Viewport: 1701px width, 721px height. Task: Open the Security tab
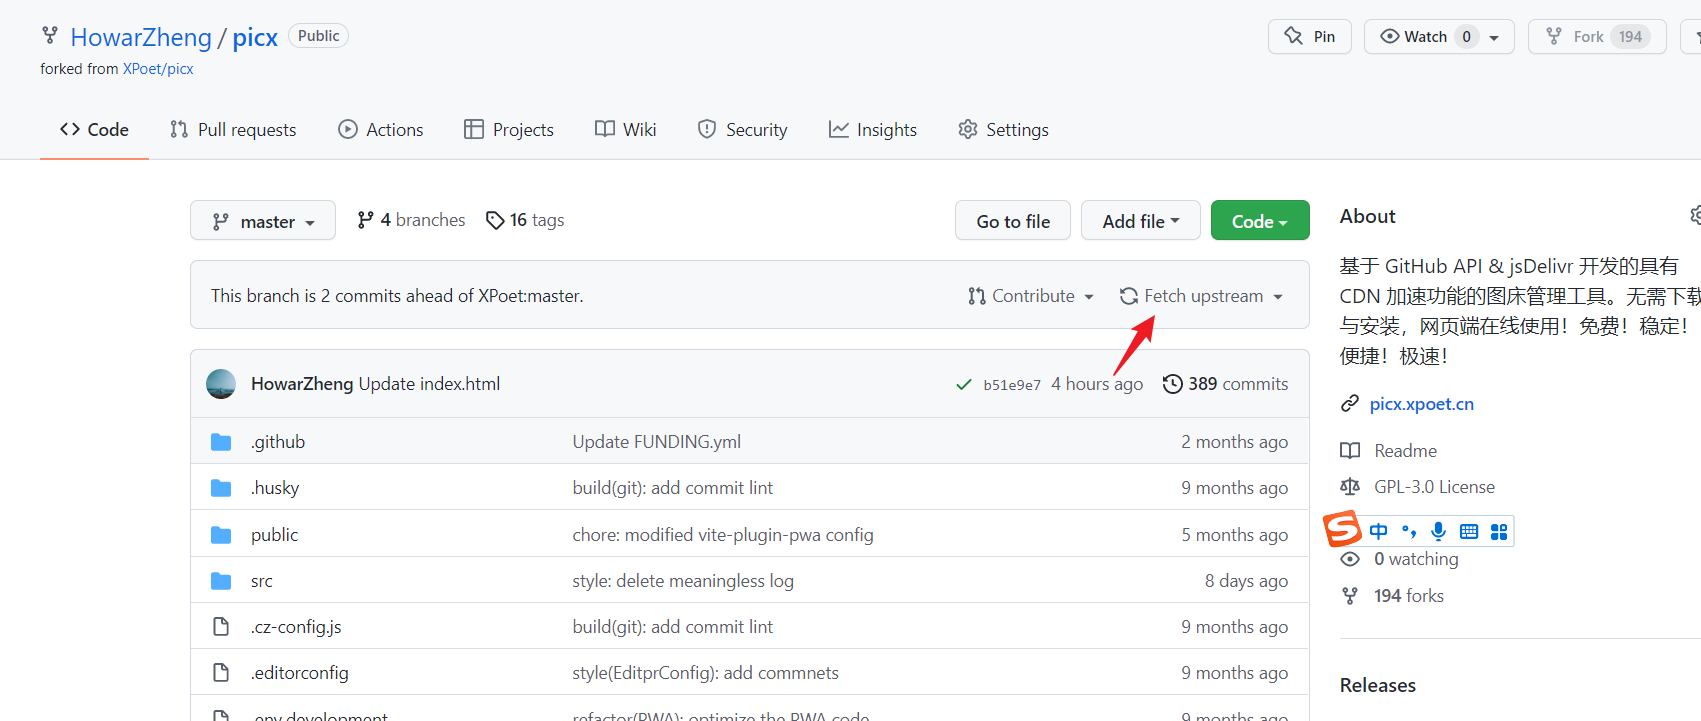click(742, 130)
